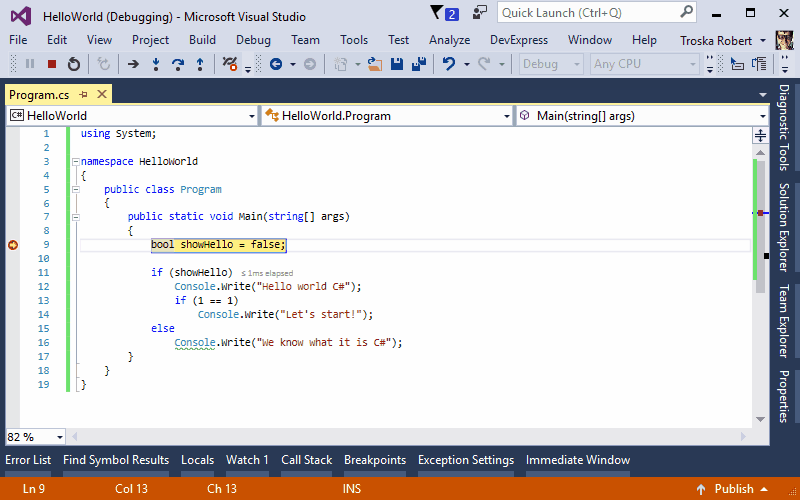Open the 82 % zoom level dropdown
The width and height of the screenshot is (800, 500).
pyautogui.click(x=35, y=437)
